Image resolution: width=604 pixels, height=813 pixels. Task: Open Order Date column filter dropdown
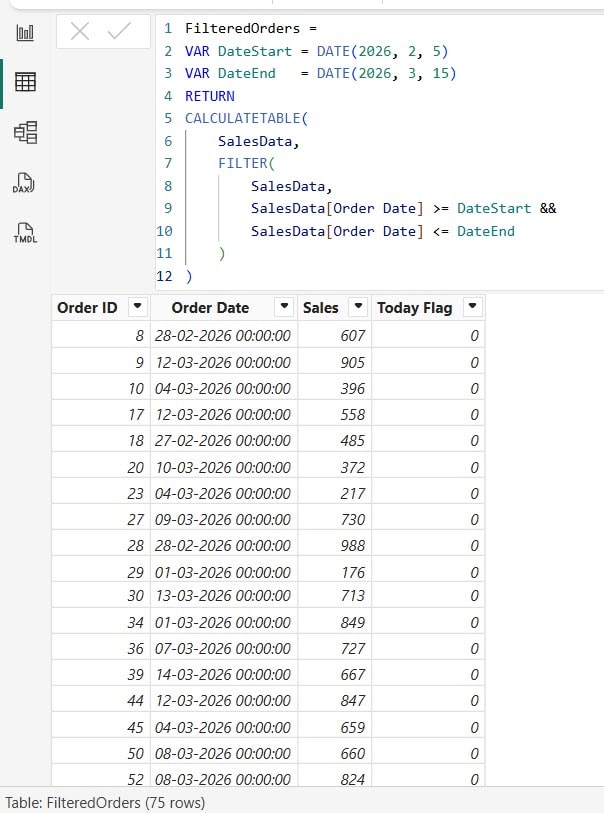coord(284,306)
